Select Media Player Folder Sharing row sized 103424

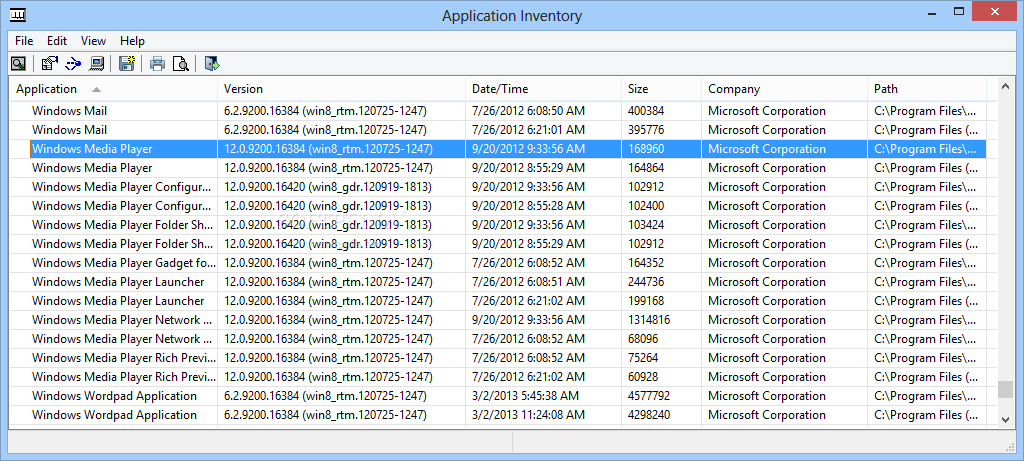click(x=498, y=225)
